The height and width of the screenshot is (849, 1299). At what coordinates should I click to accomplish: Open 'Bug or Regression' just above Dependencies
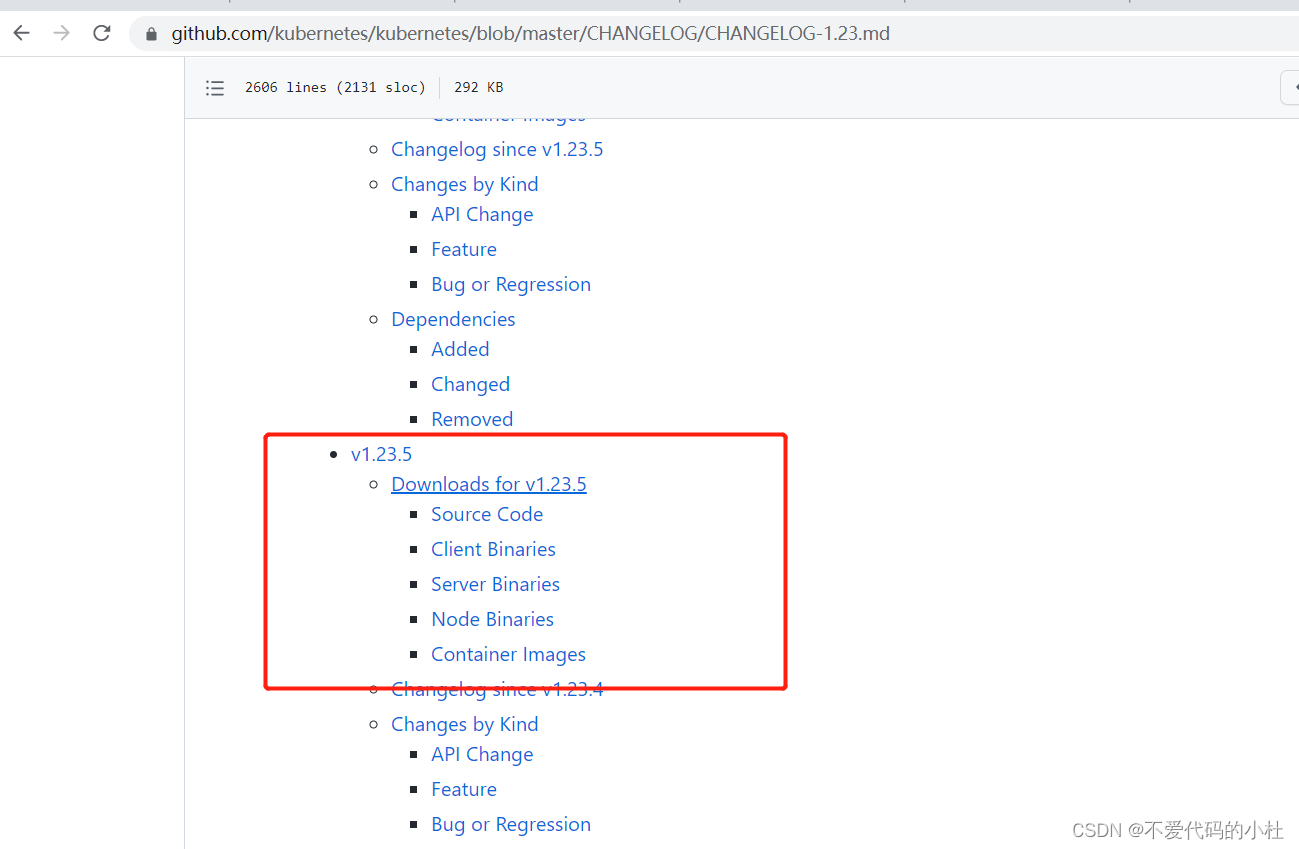pos(511,284)
